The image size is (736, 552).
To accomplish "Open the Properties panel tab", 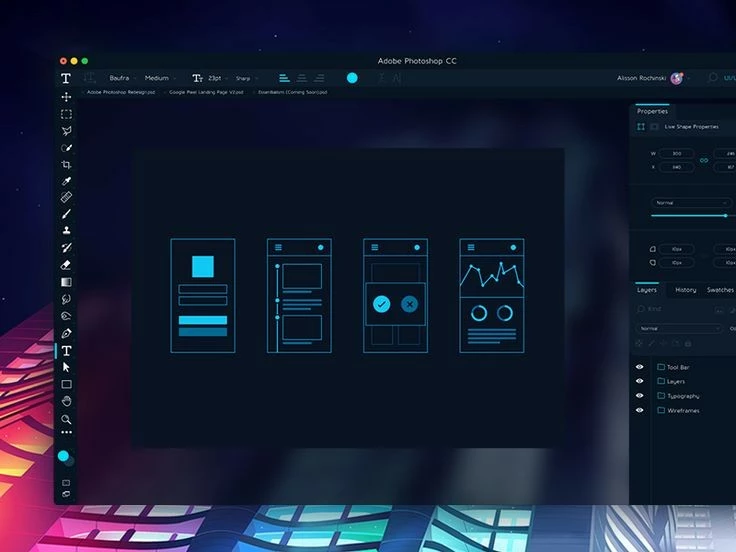I will [x=652, y=111].
